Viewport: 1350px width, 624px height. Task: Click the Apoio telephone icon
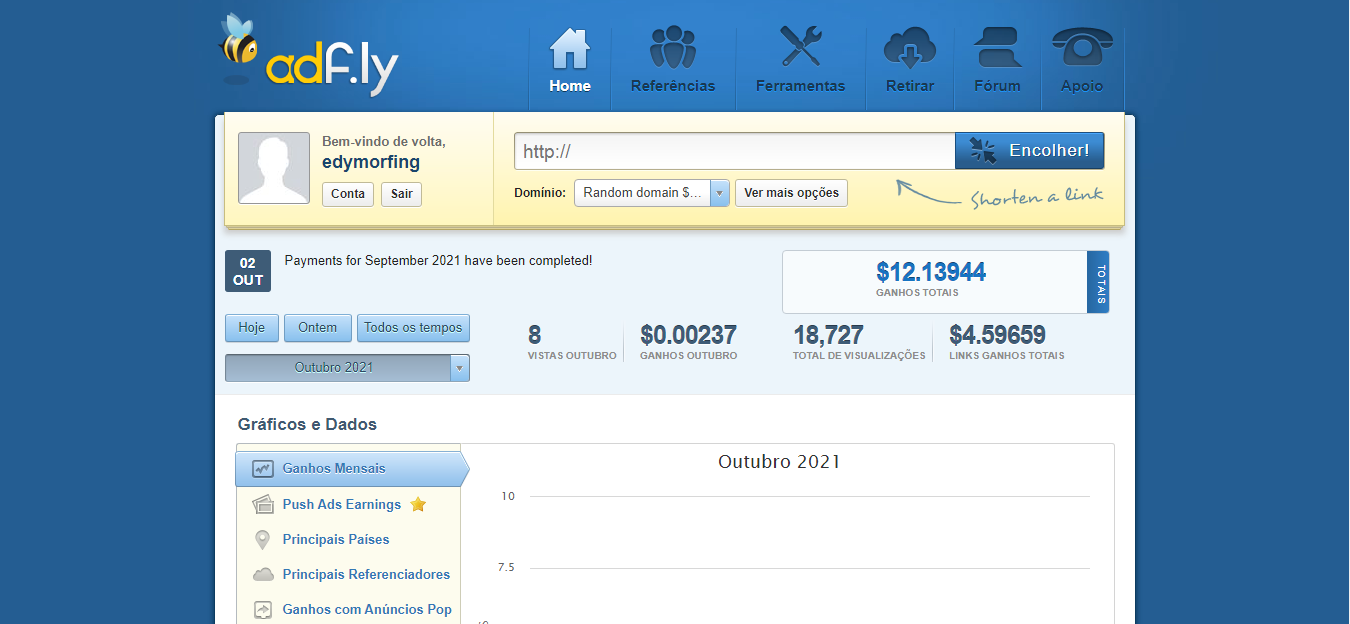pos(1082,48)
